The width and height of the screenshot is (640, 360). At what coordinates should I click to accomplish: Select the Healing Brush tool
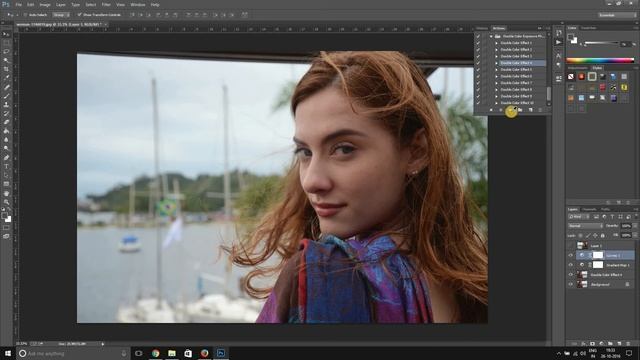6,87
